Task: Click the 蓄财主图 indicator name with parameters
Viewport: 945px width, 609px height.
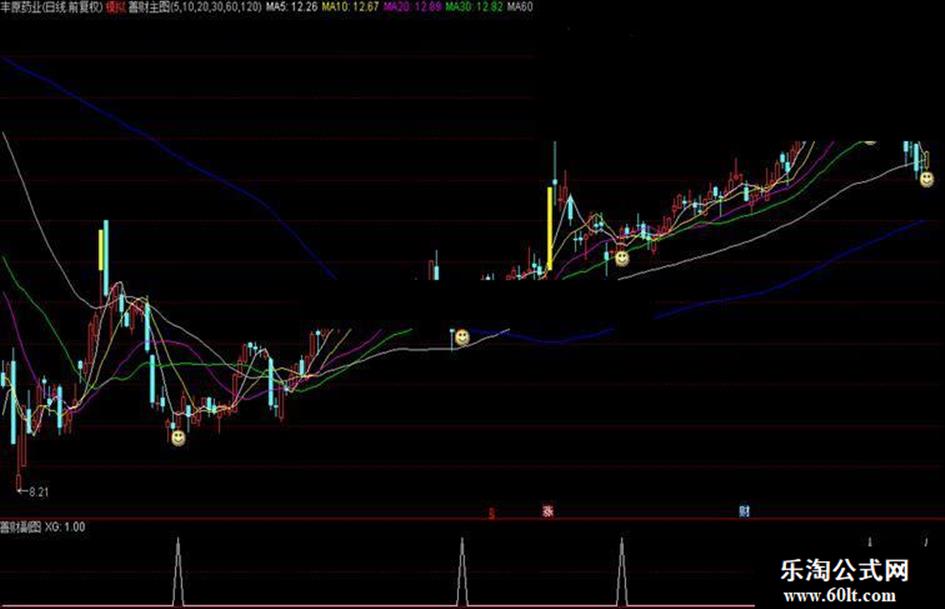Action: pos(195,7)
